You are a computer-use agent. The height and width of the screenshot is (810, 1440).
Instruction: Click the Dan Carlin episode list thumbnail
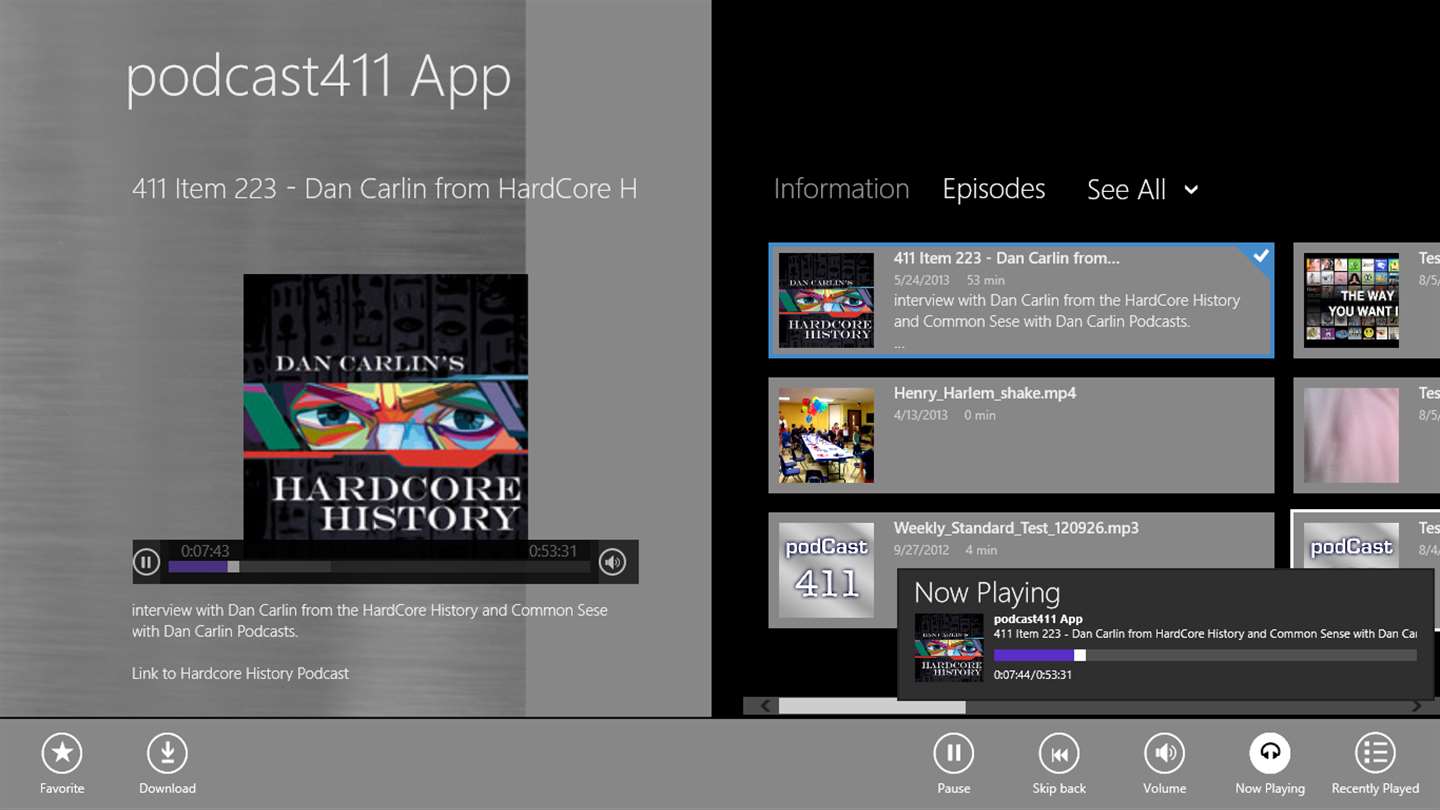coord(826,300)
